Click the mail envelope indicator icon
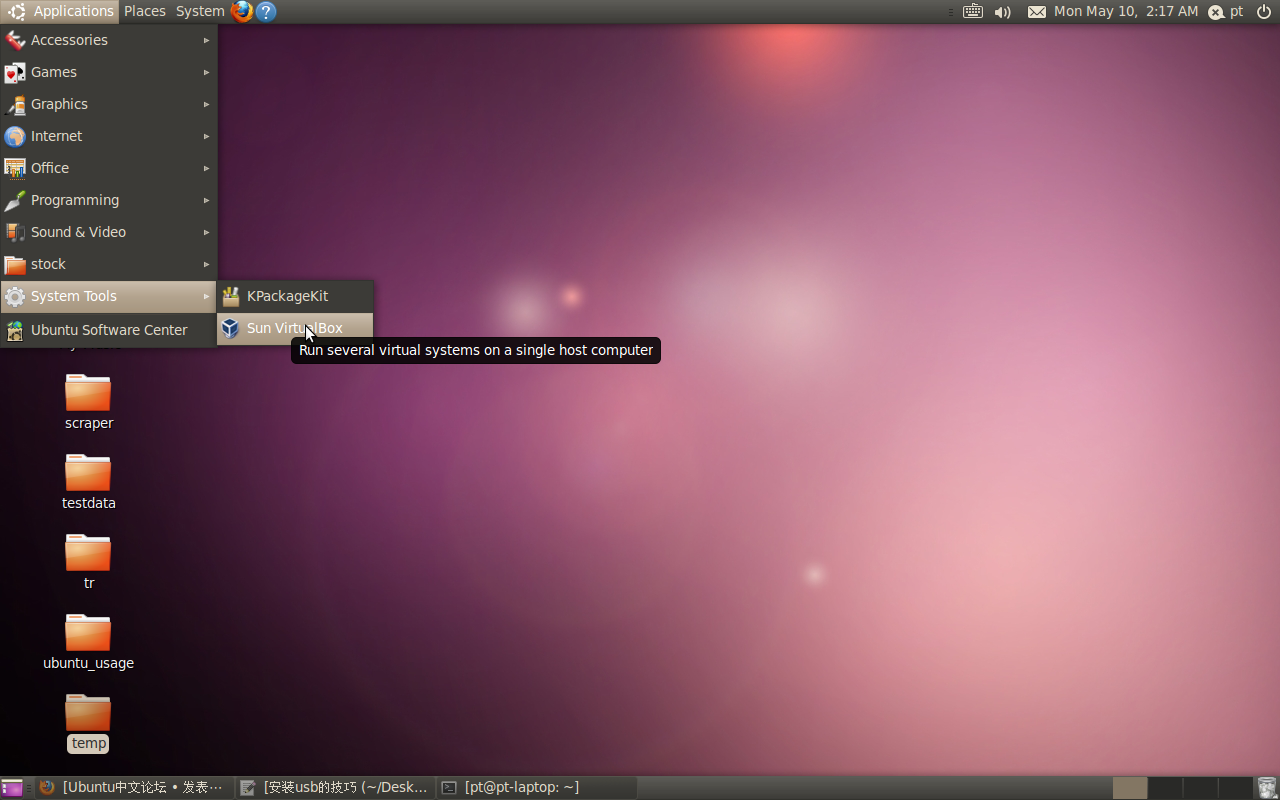This screenshot has height=800, width=1280. (1037, 12)
